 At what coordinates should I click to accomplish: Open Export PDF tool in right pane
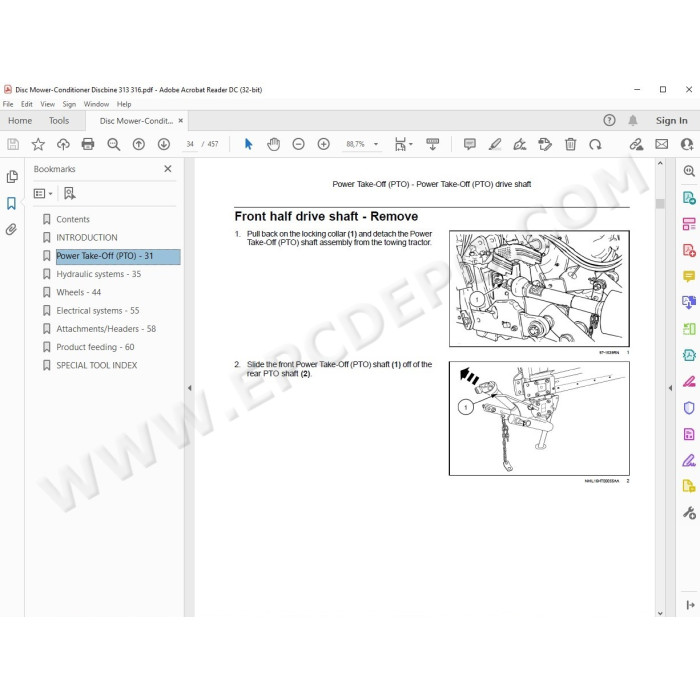tap(689, 198)
